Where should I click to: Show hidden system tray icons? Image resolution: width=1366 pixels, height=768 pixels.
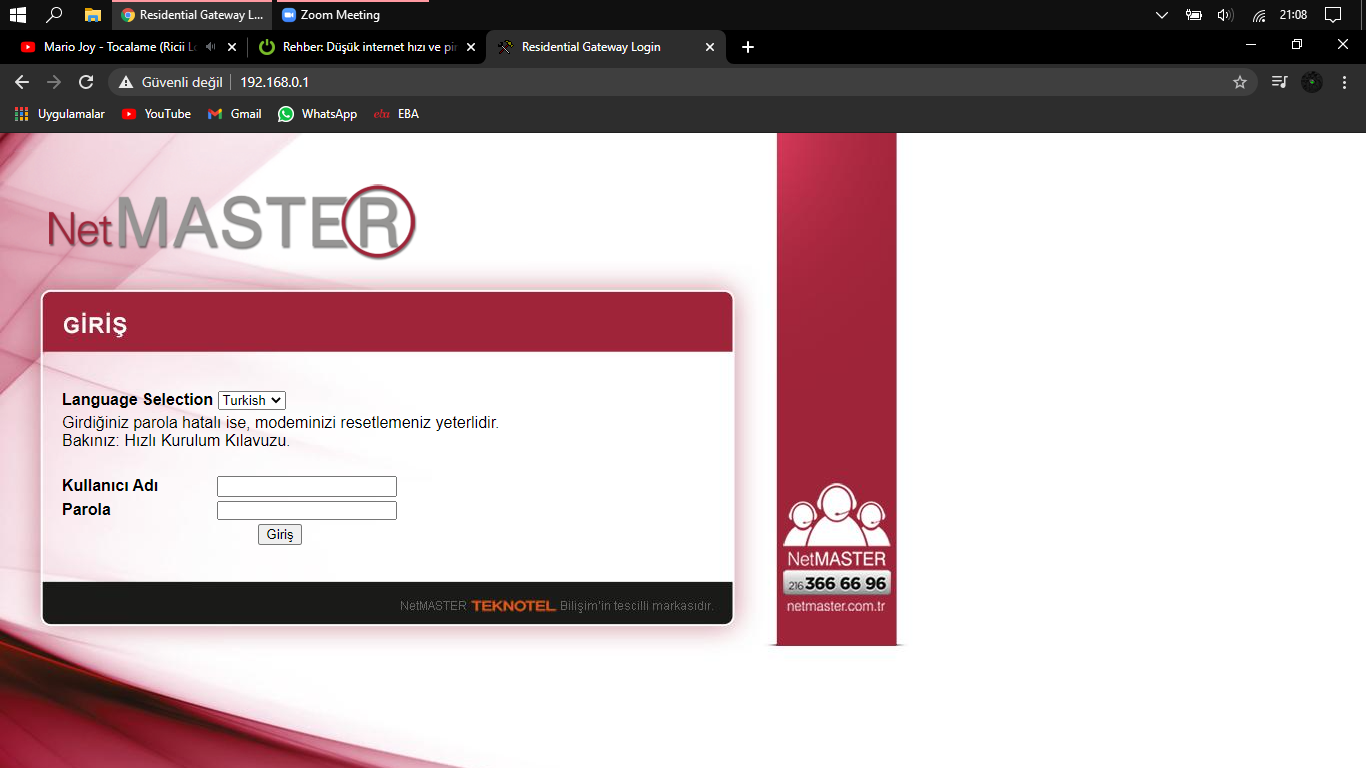1161,15
